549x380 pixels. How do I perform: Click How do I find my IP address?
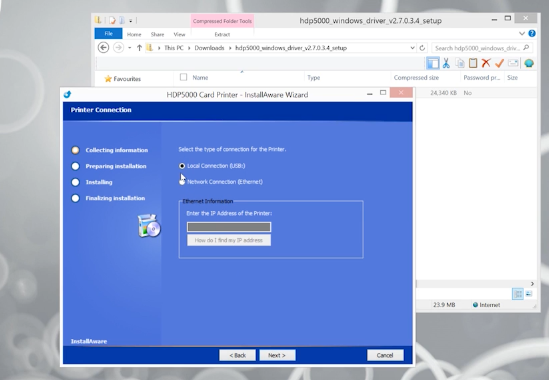(229, 240)
